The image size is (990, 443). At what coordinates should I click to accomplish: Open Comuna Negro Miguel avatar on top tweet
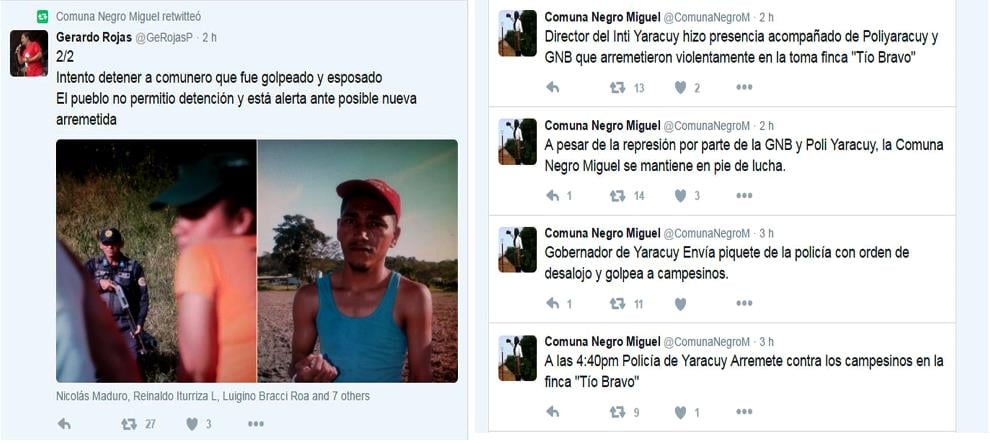coord(517,33)
